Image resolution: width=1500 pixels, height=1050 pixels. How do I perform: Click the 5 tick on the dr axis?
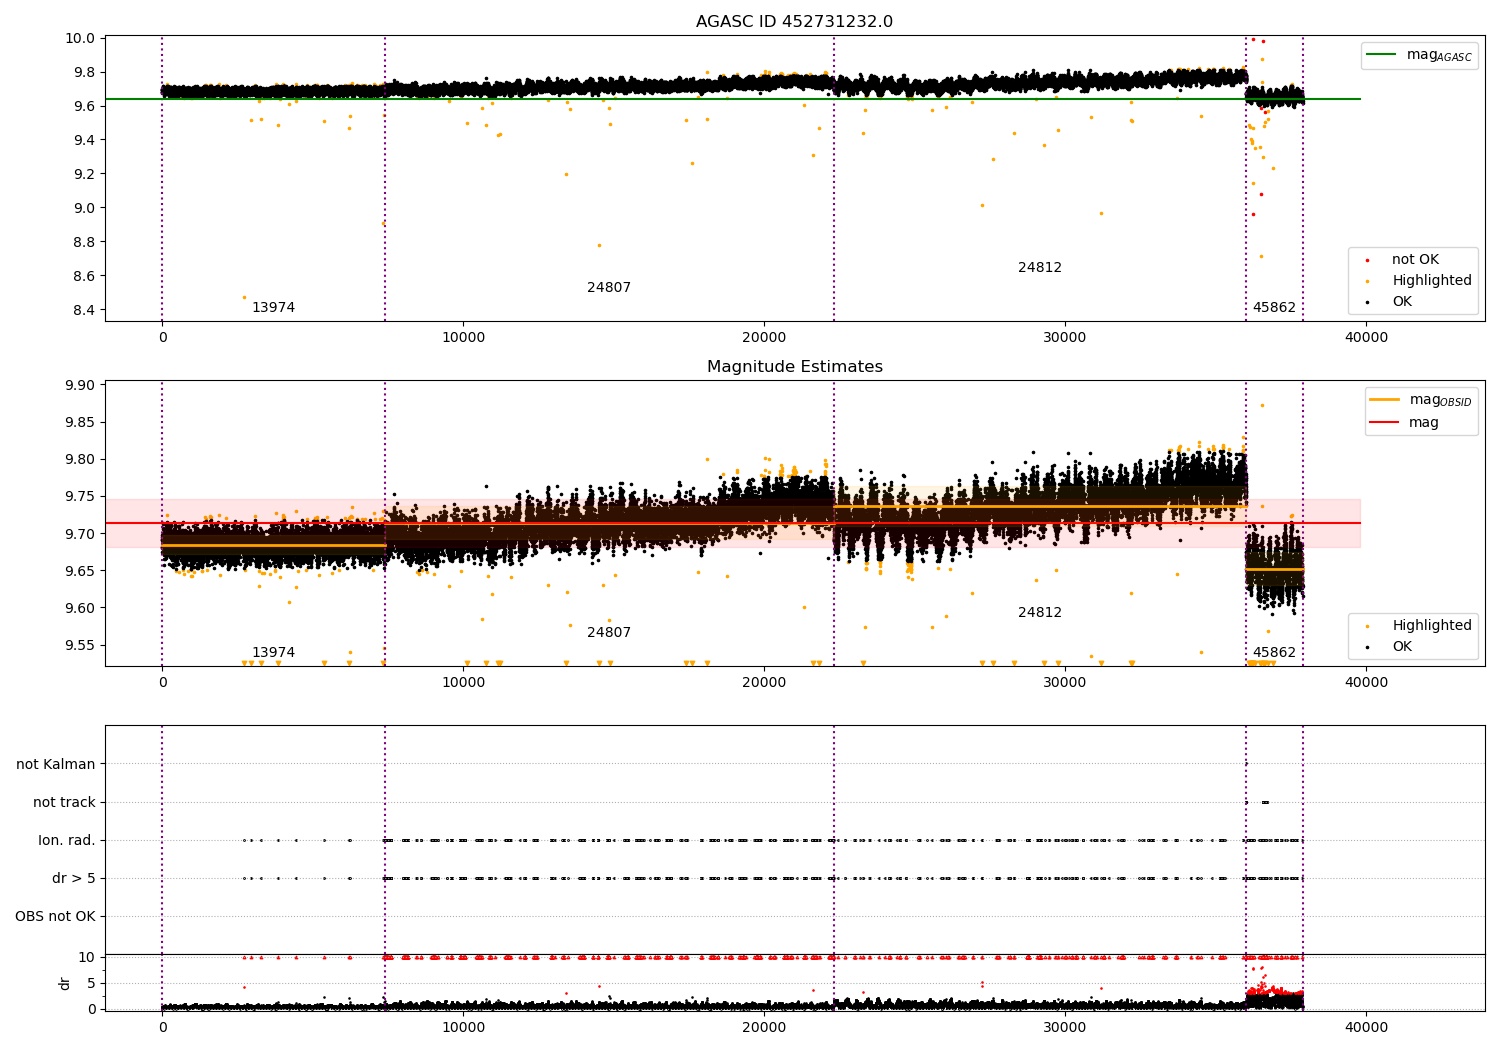91,983
